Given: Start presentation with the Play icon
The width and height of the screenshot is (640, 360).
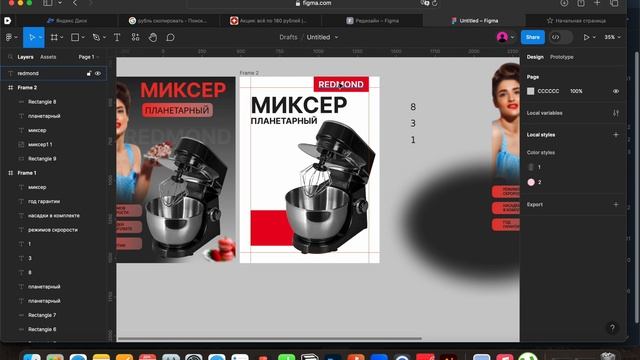Looking at the screenshot, I should (587, 37).
